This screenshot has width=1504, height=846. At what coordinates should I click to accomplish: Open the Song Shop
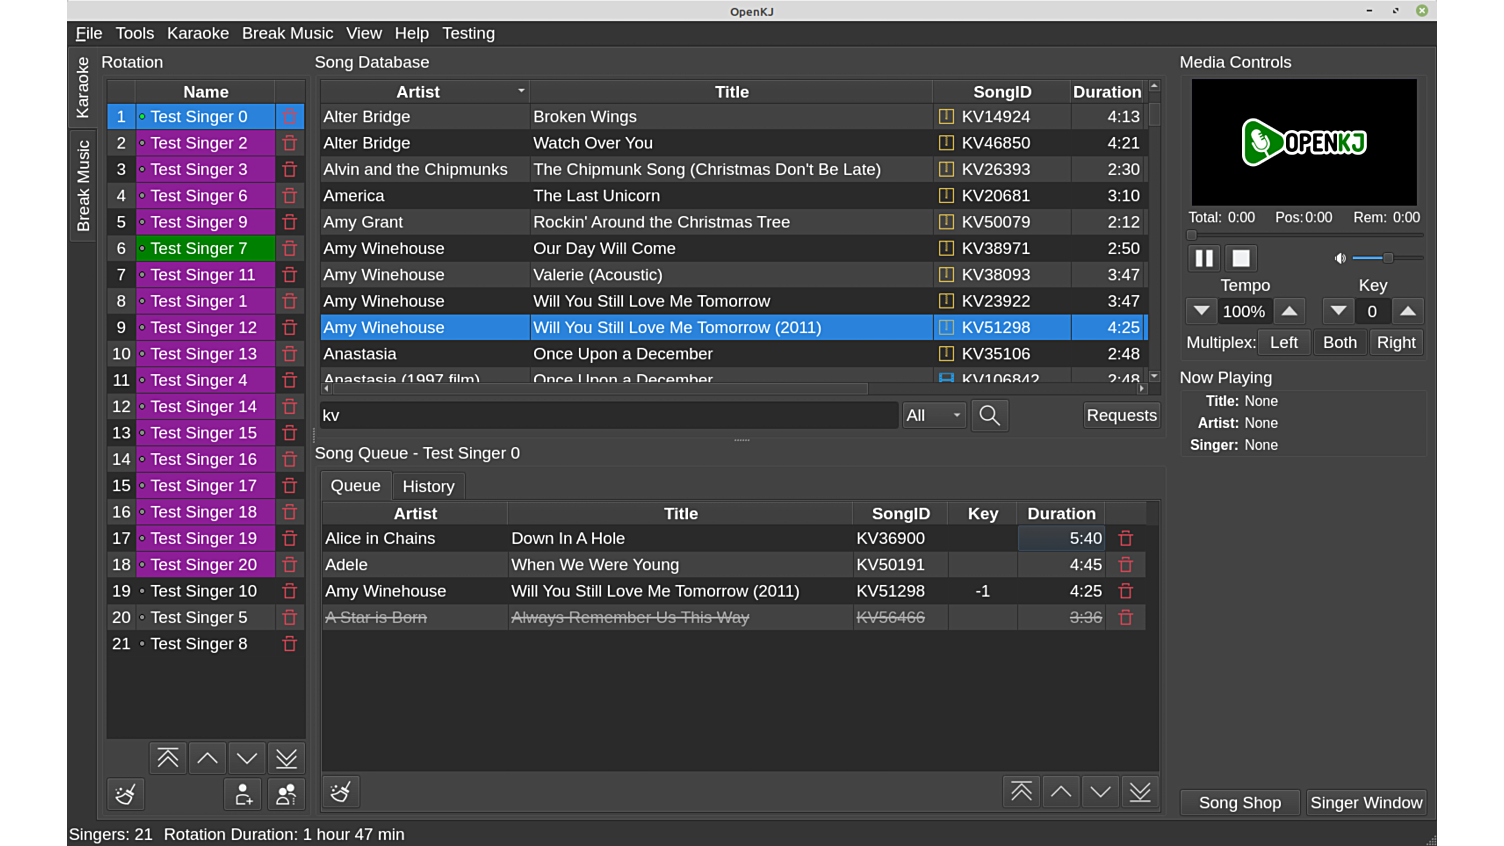(x=1240, y=803)
